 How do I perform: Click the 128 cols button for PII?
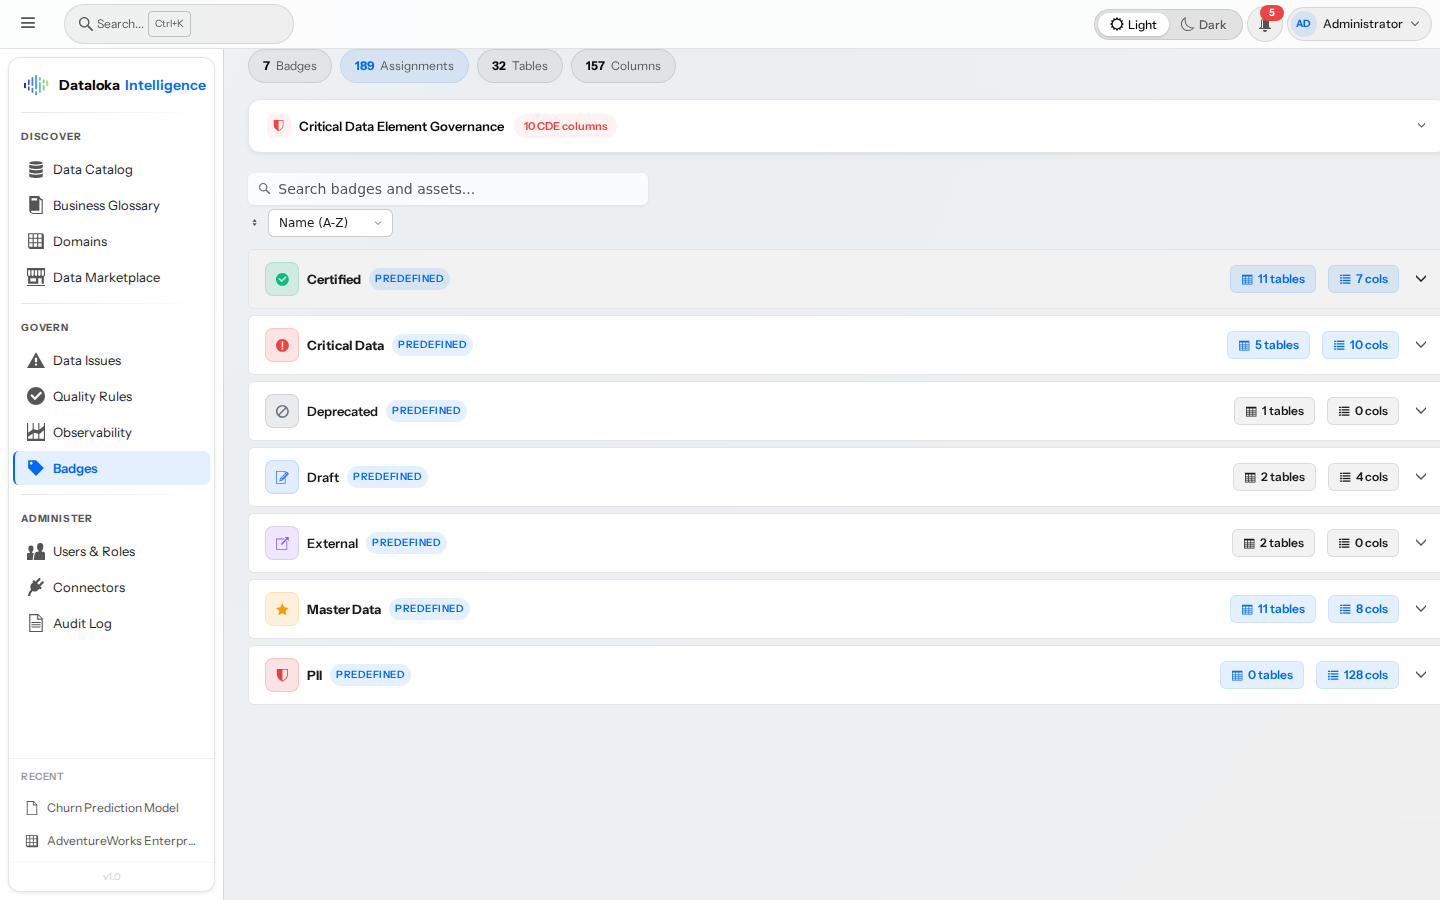1357,675
